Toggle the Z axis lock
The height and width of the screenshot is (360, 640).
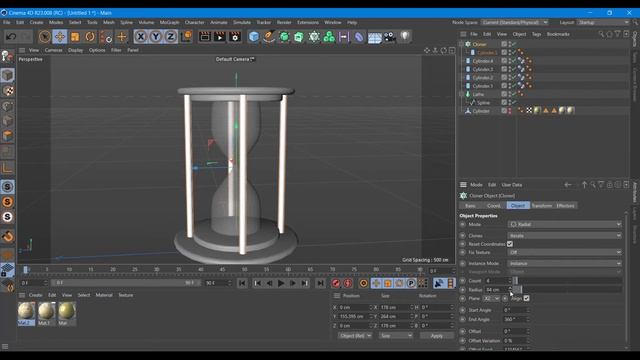click(x=171, y=37)
